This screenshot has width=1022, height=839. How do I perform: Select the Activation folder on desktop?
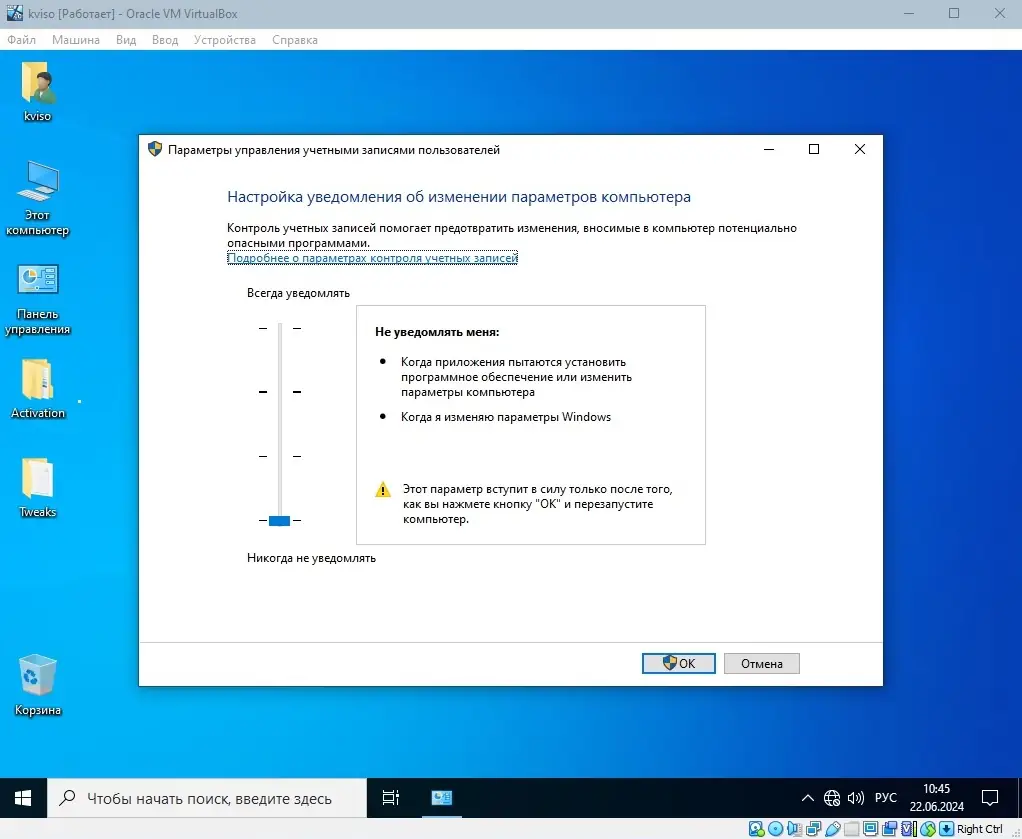click(37, 389)
